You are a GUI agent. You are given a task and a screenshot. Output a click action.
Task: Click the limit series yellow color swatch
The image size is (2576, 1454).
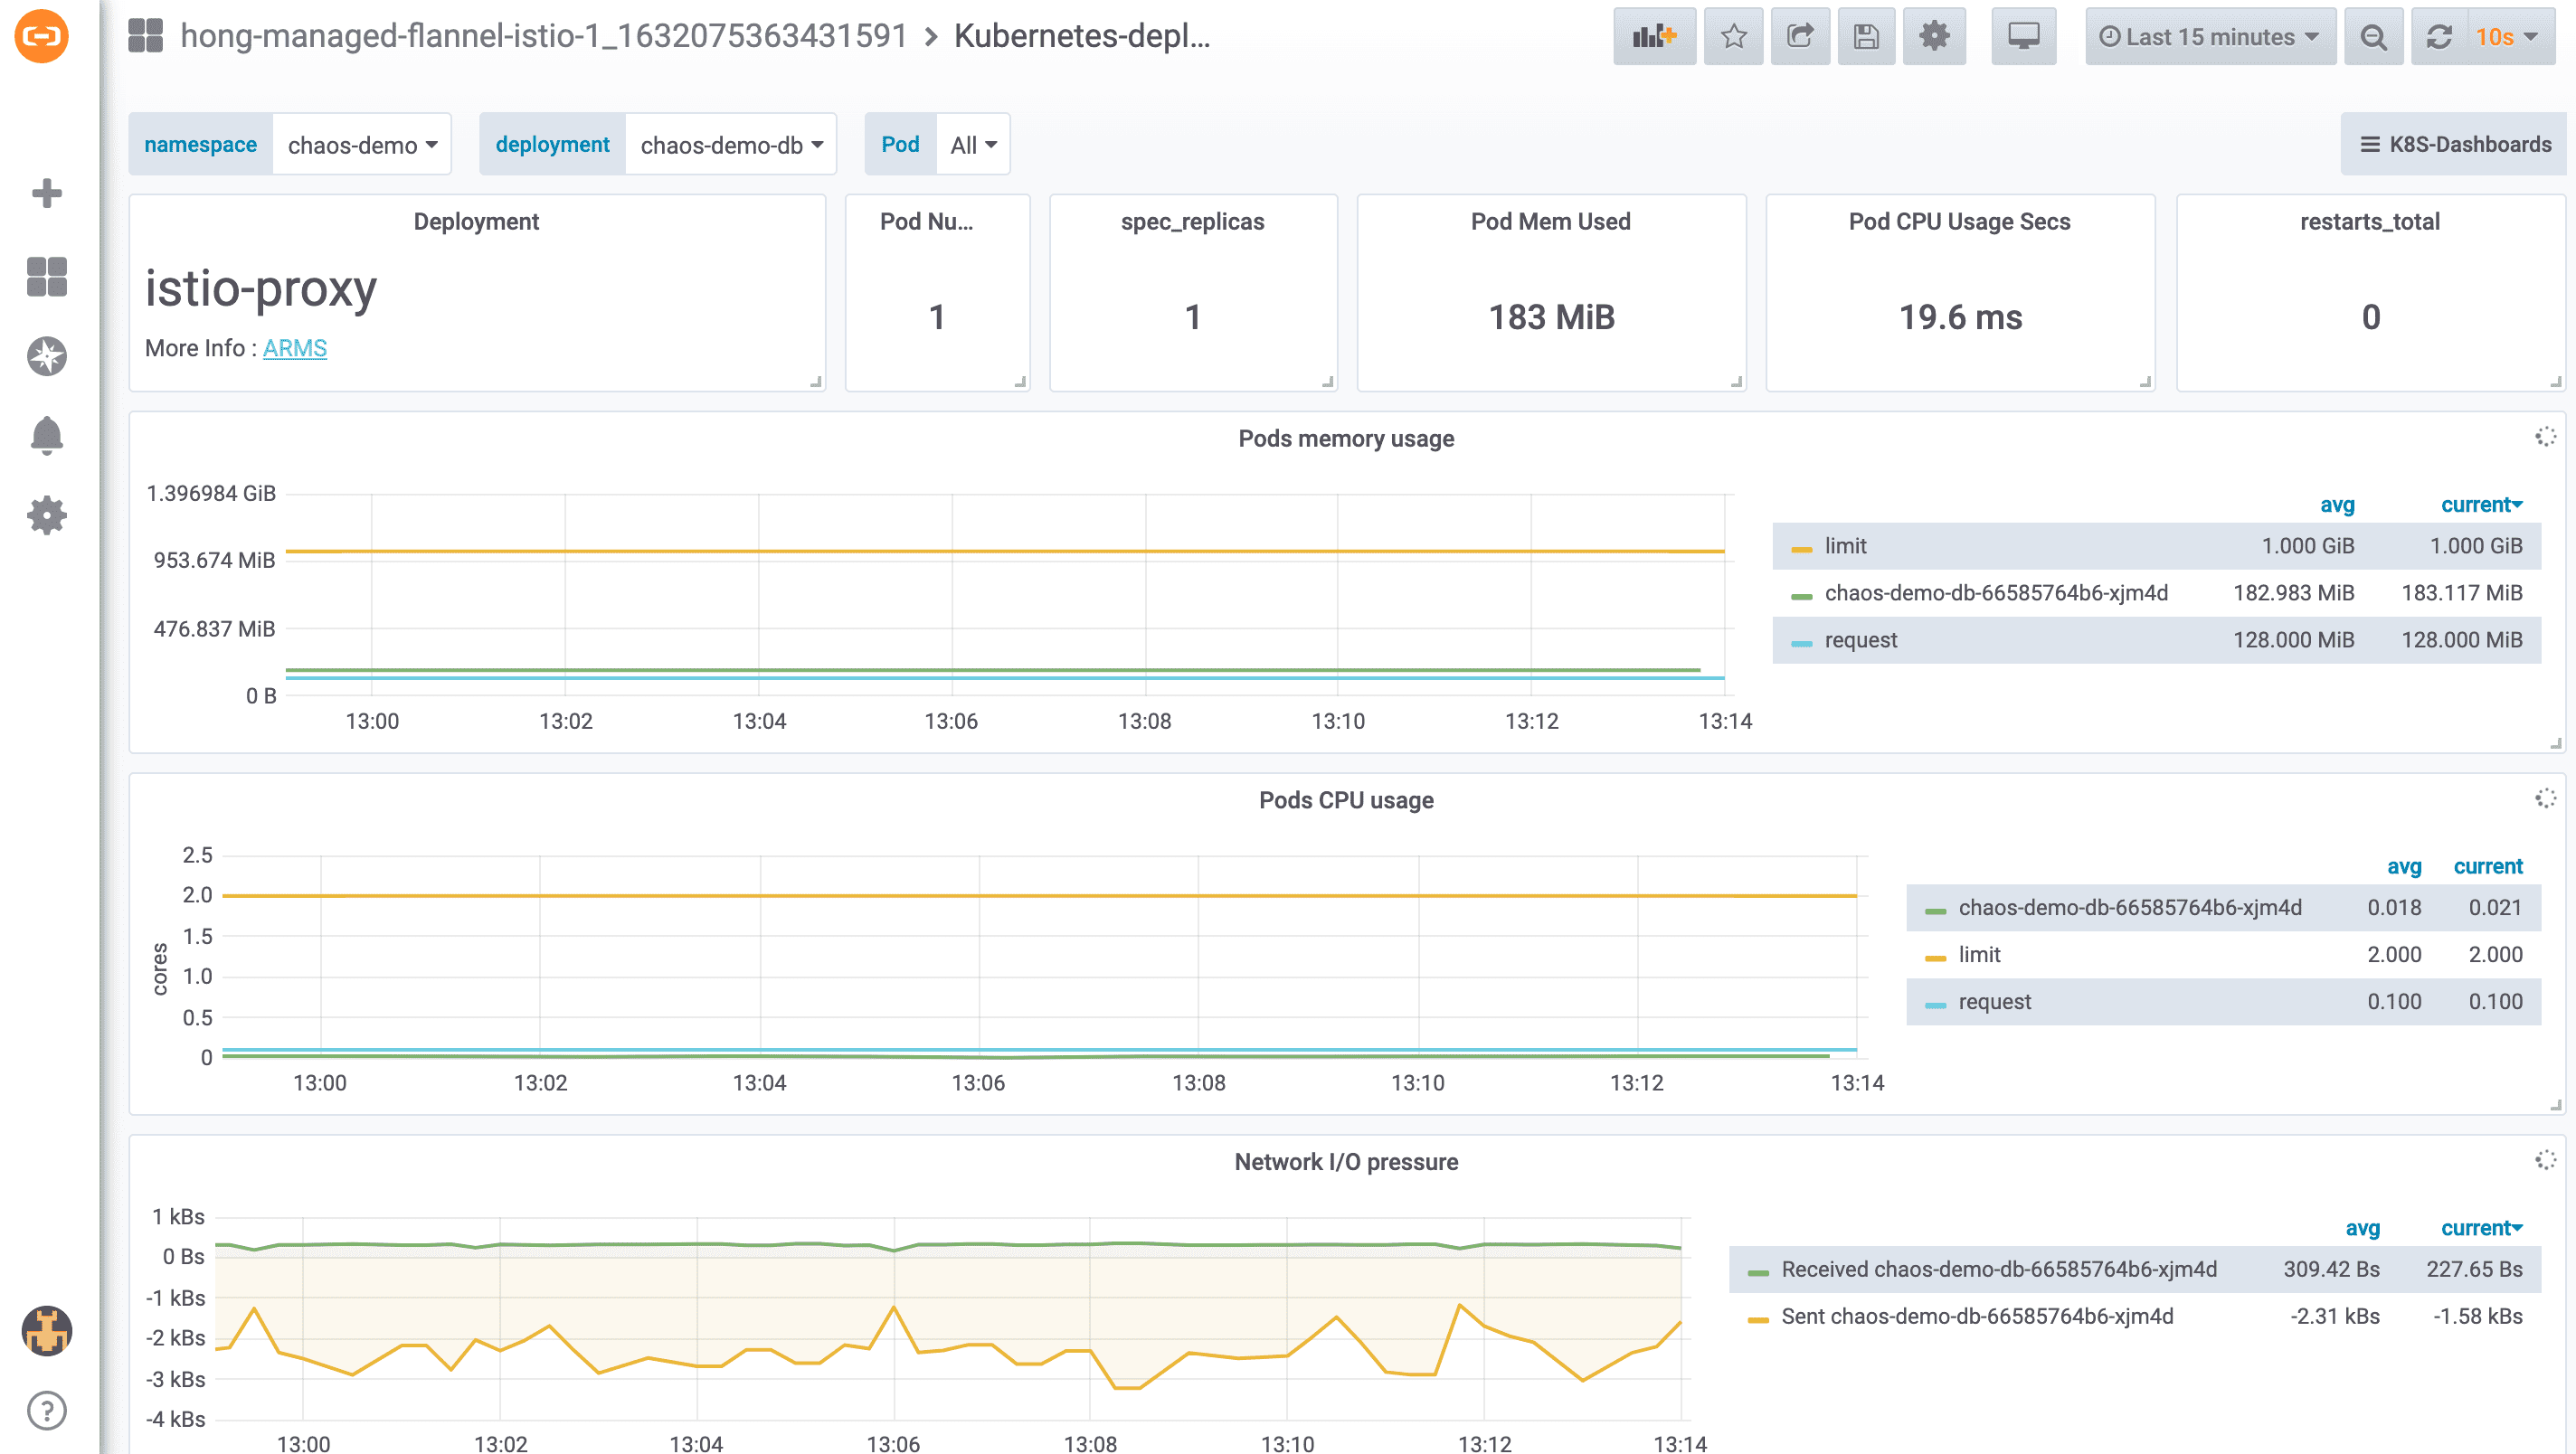(1801, 548)
